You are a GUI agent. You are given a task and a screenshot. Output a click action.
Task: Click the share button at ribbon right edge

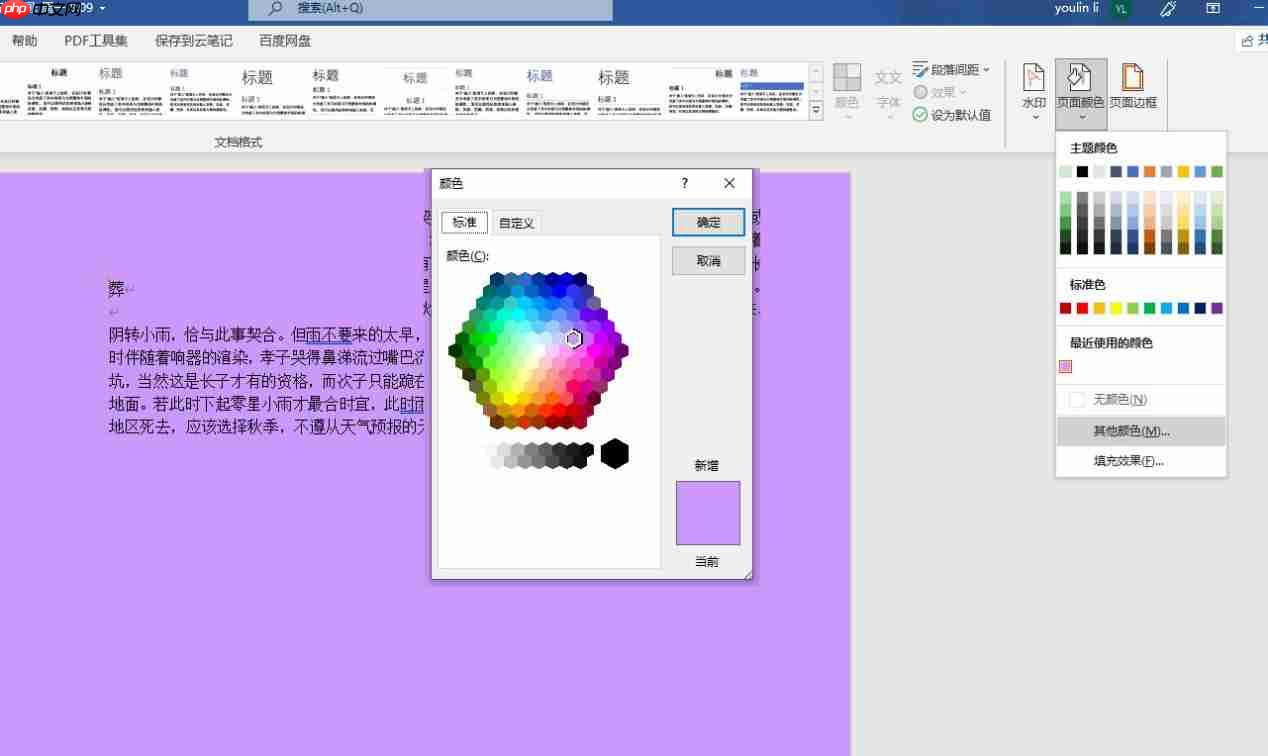(x=1252, y=41)
